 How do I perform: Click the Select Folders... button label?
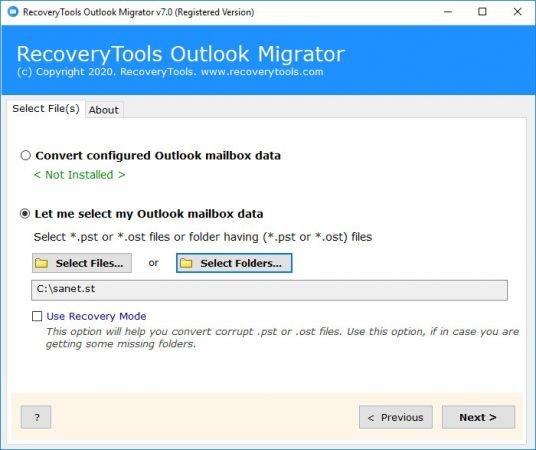tap(241, 263)
